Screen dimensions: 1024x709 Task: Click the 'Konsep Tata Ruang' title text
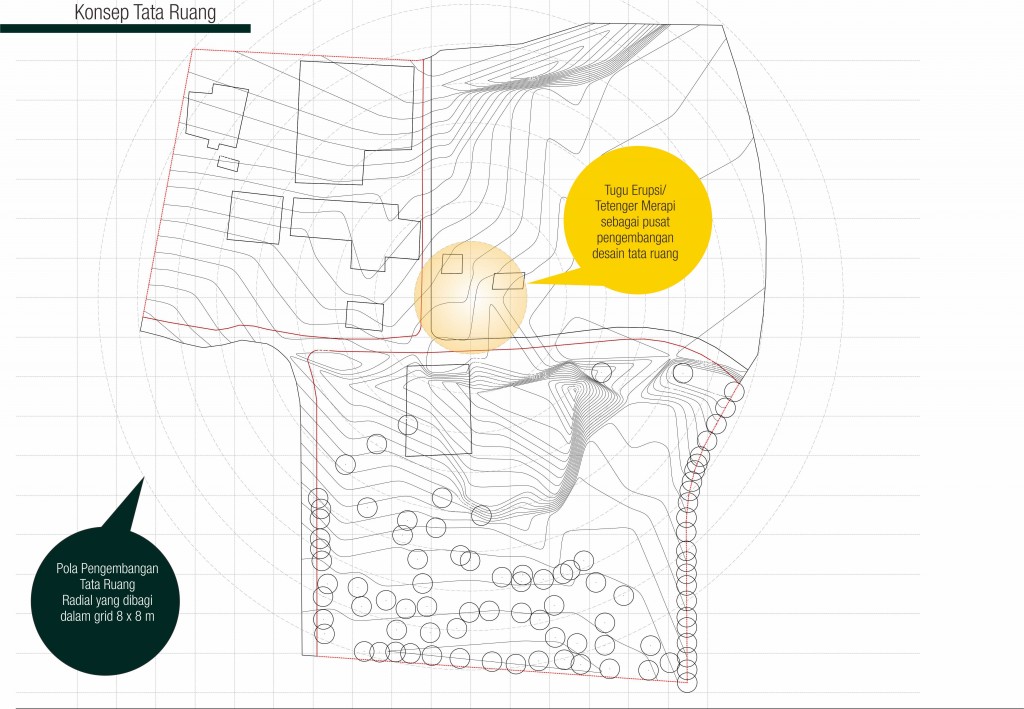point(145,12)
